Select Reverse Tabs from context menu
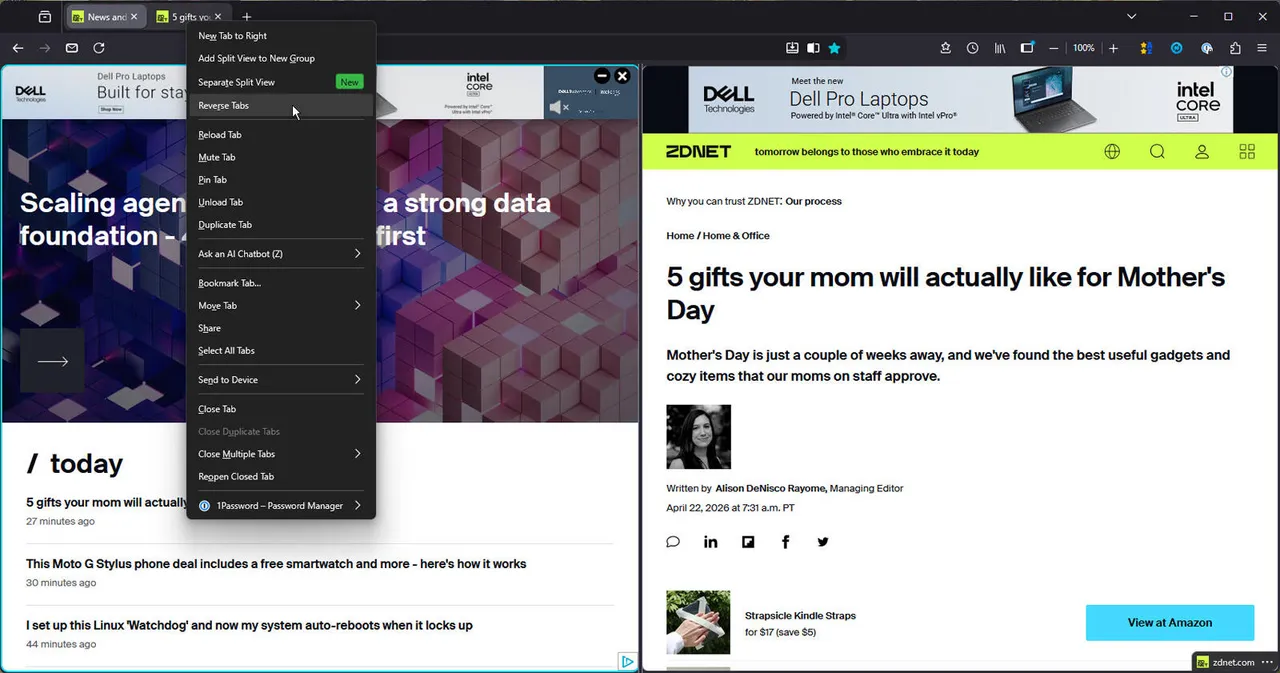This screenshot has height=673, width=1280. tap(224, 106)
